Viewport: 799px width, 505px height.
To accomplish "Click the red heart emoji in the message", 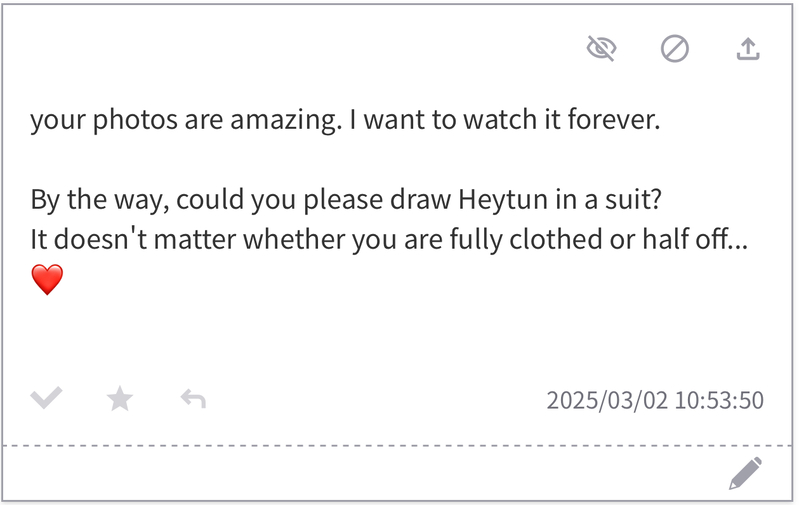I will coord(47,280).
